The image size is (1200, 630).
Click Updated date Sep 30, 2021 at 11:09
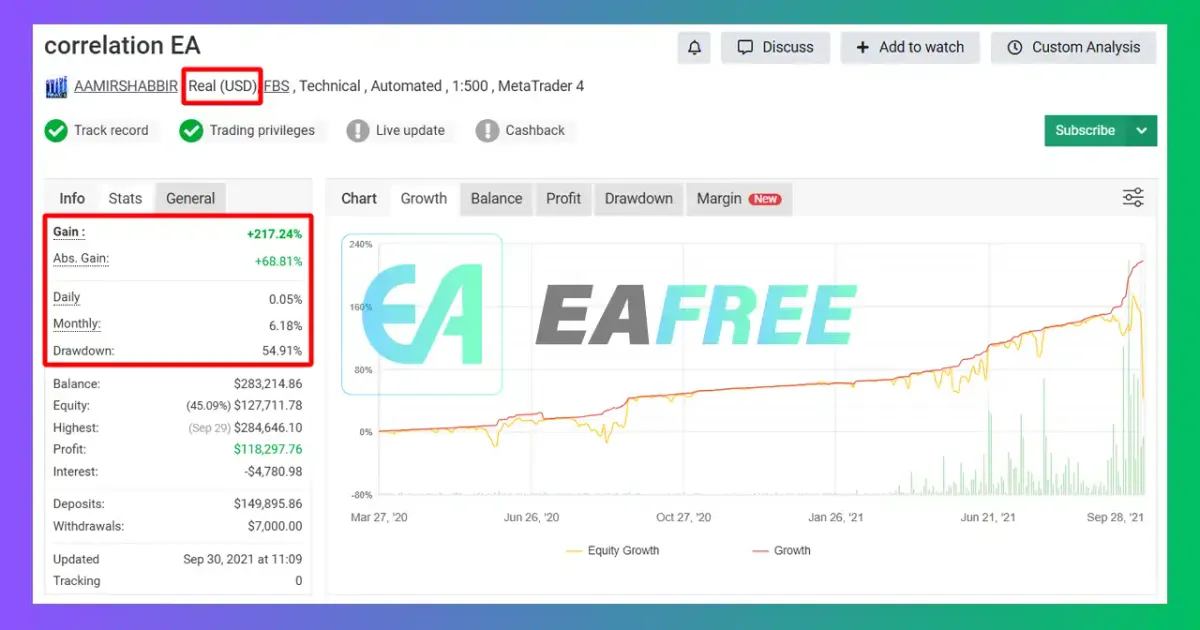pos(243,559)
